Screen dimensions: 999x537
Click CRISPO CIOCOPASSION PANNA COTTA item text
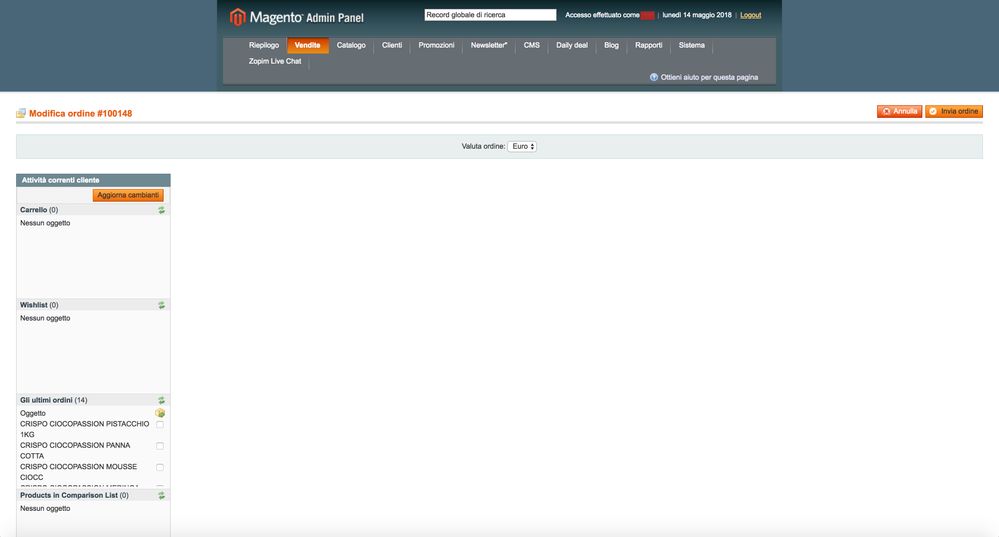75,450
